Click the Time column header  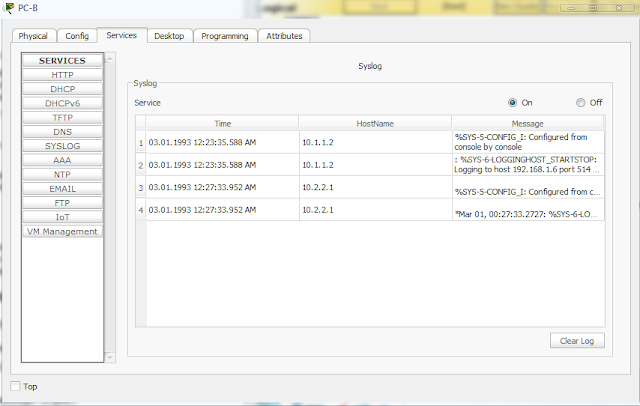(222, 124)
